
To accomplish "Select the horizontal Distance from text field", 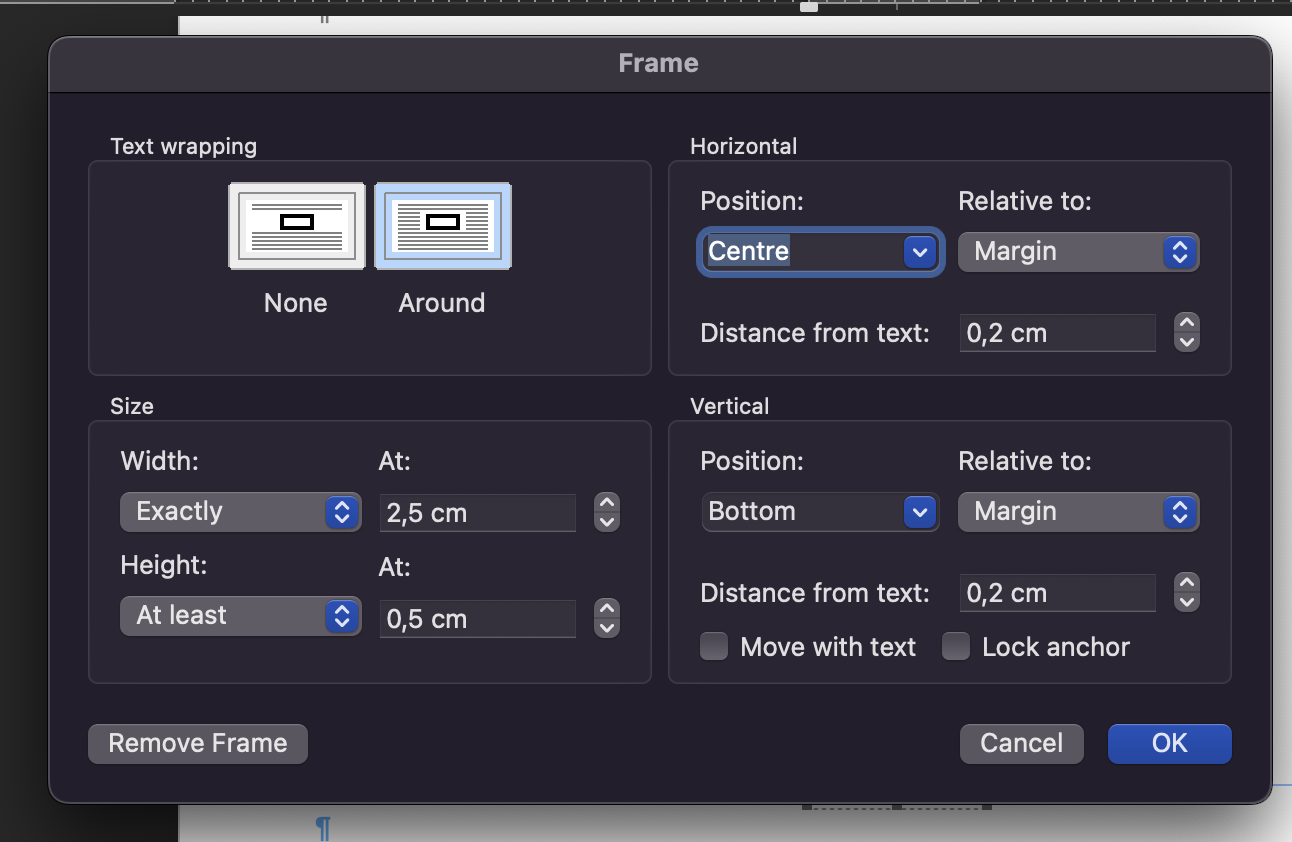I will 1057,332.
